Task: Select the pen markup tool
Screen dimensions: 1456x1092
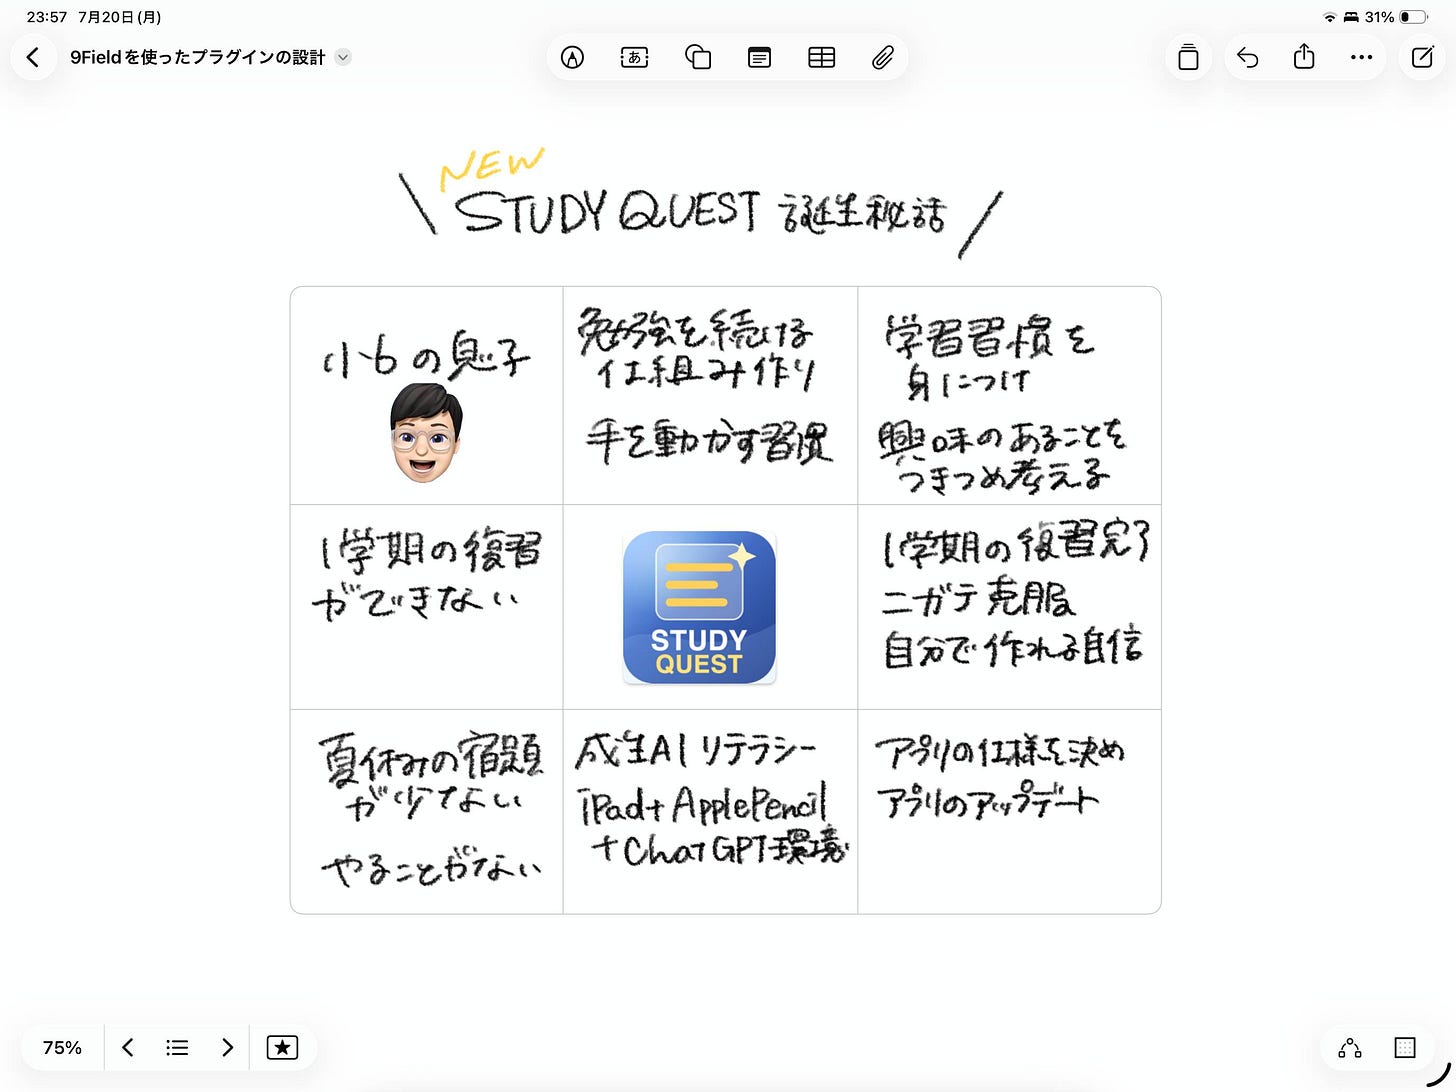Action: pos(572,57)
